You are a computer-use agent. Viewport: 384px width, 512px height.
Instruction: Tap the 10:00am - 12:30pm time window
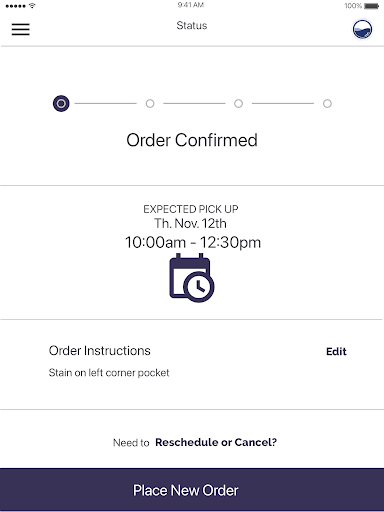point(193,242)
